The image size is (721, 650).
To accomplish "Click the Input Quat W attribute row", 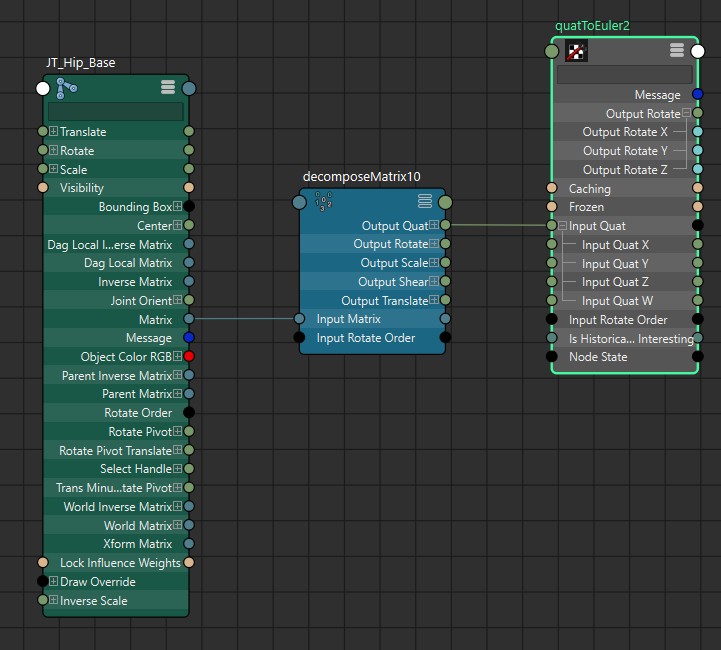I will (624, 301).
